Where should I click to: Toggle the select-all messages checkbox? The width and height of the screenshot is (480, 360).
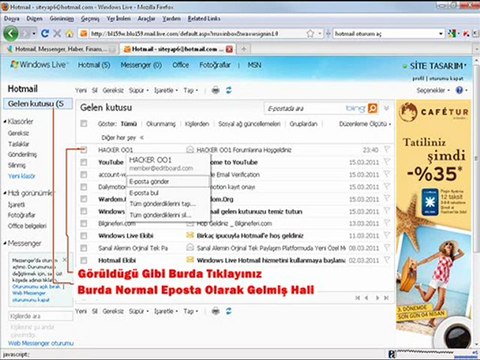click(84, 124)
